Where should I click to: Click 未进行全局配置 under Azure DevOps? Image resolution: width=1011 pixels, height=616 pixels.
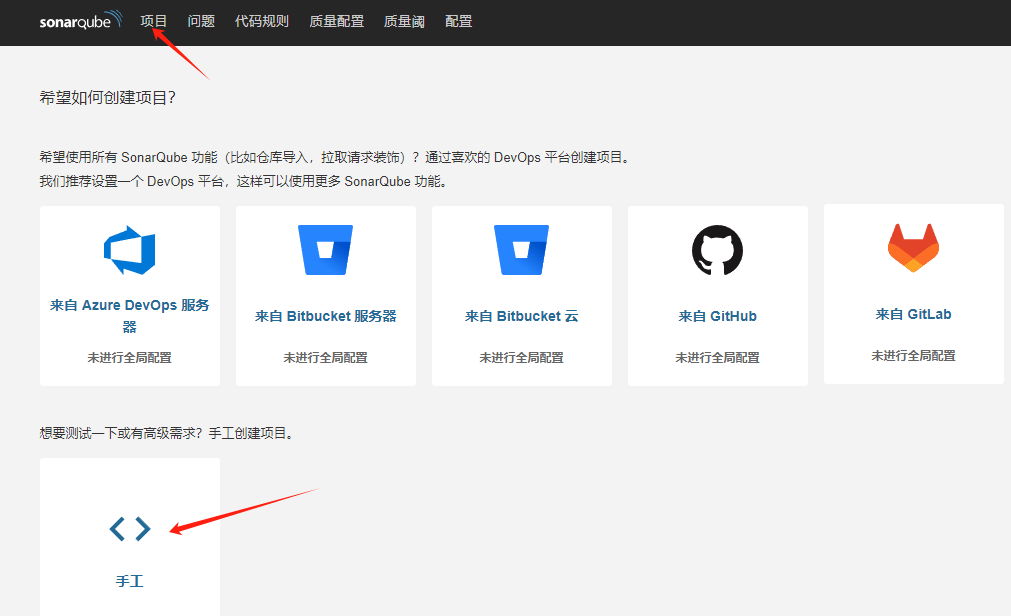tap(130, 357)
